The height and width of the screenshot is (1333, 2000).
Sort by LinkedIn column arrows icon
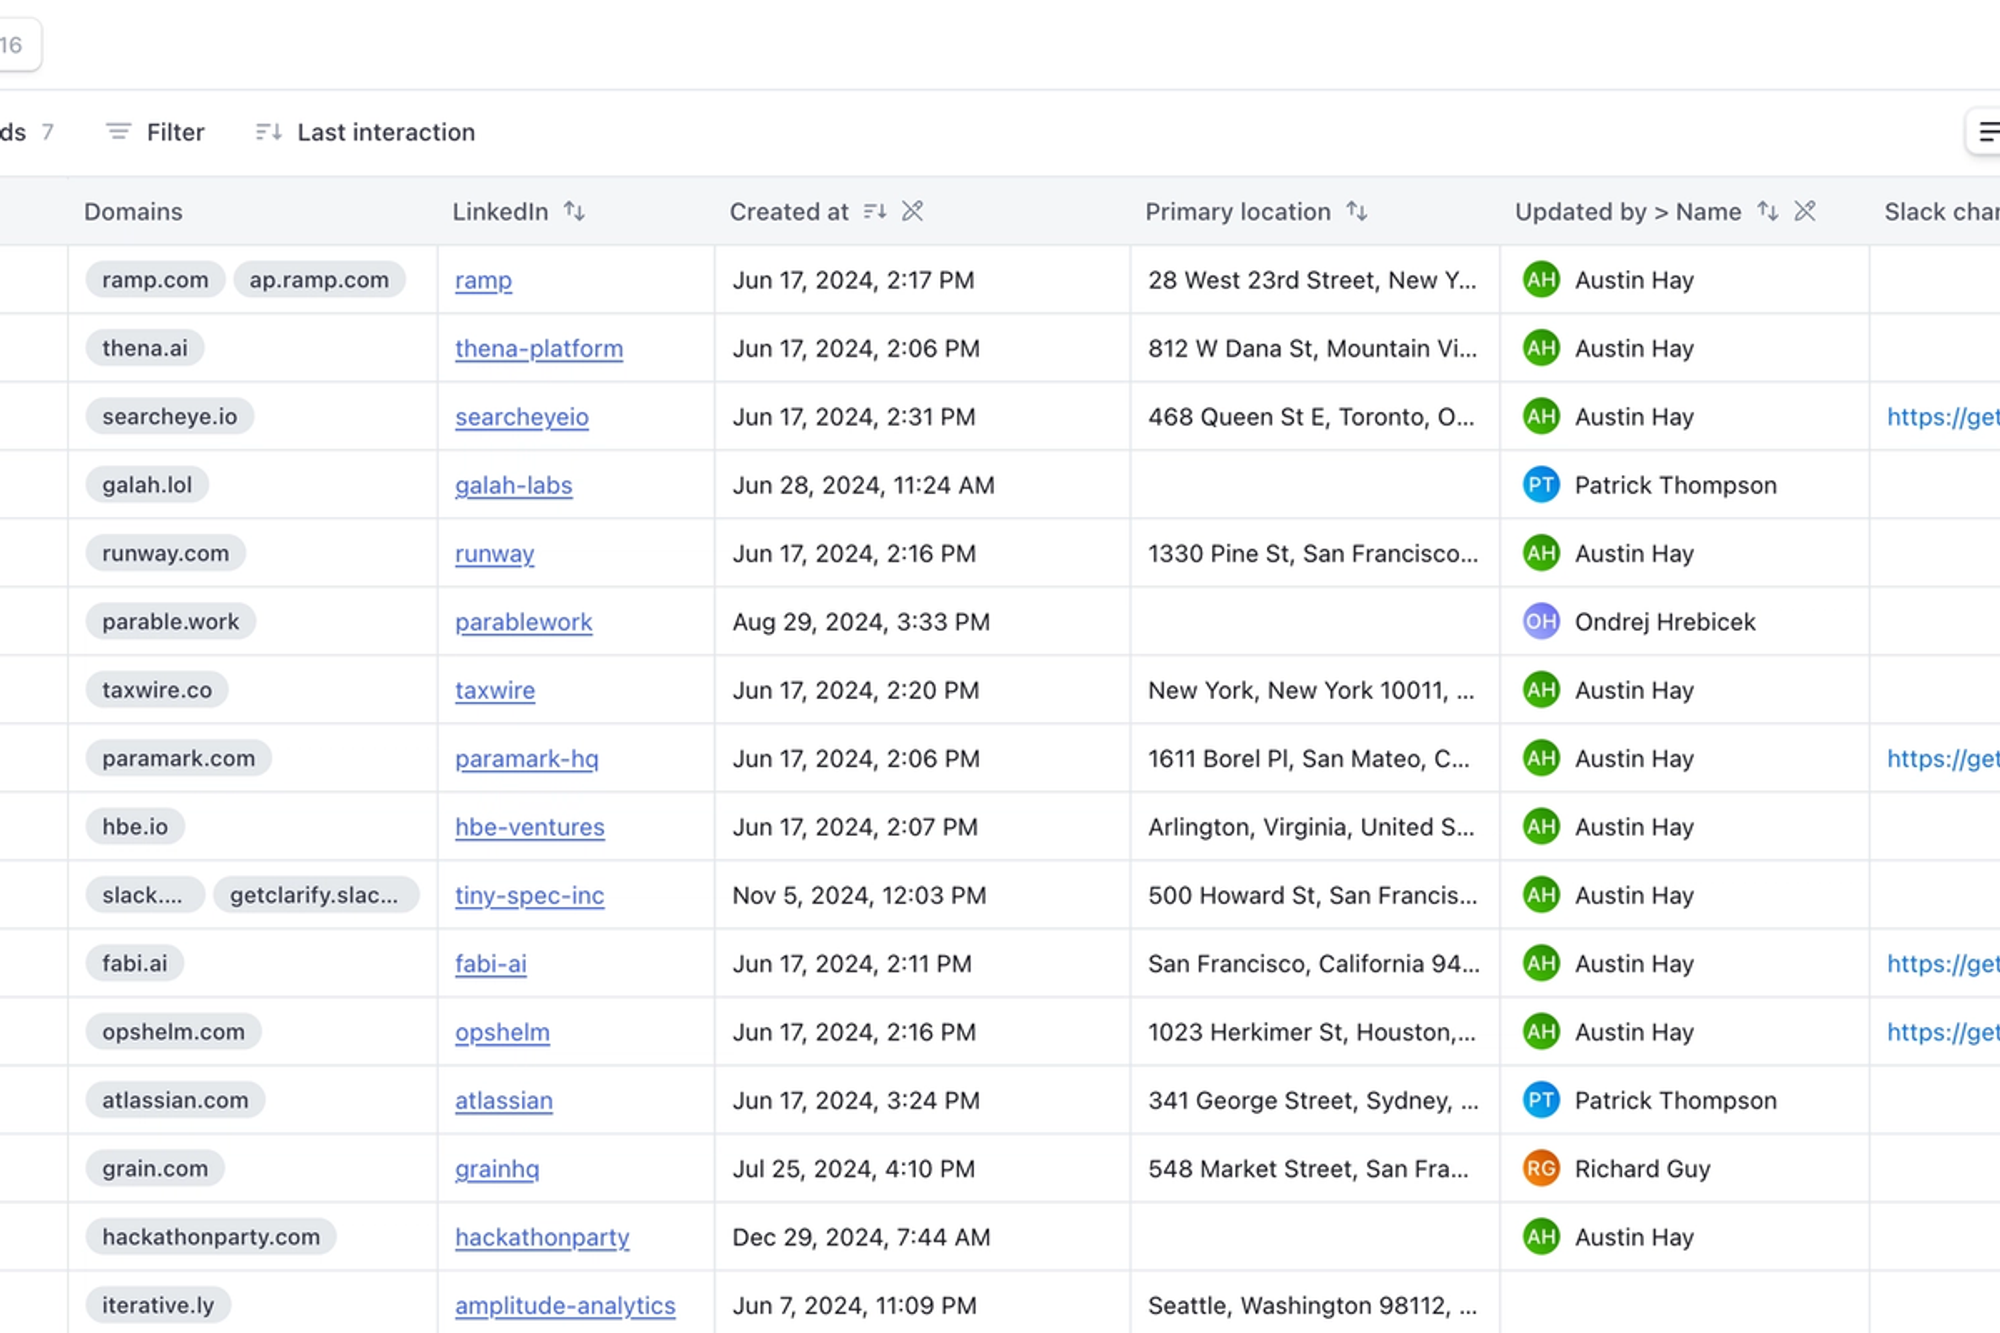574,211
